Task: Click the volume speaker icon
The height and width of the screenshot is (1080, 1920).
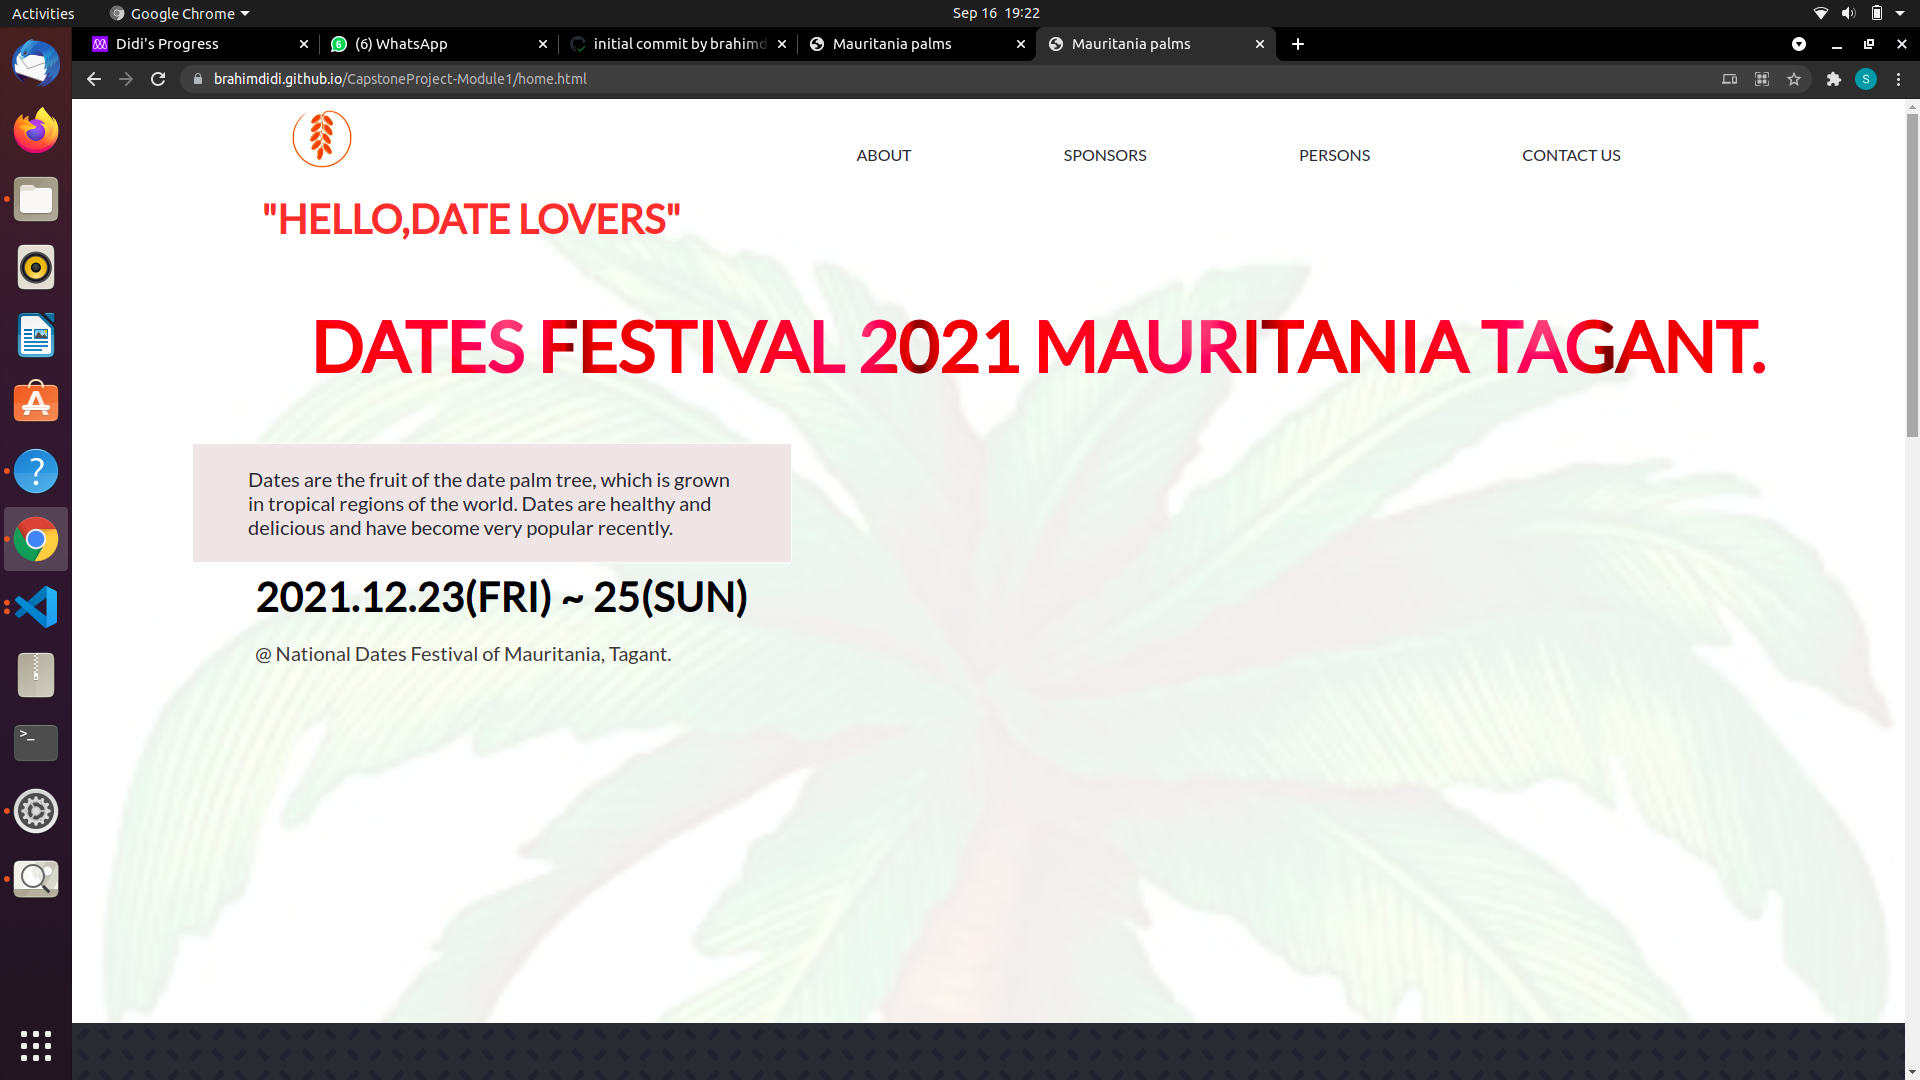Action: tap(1848, 13)
